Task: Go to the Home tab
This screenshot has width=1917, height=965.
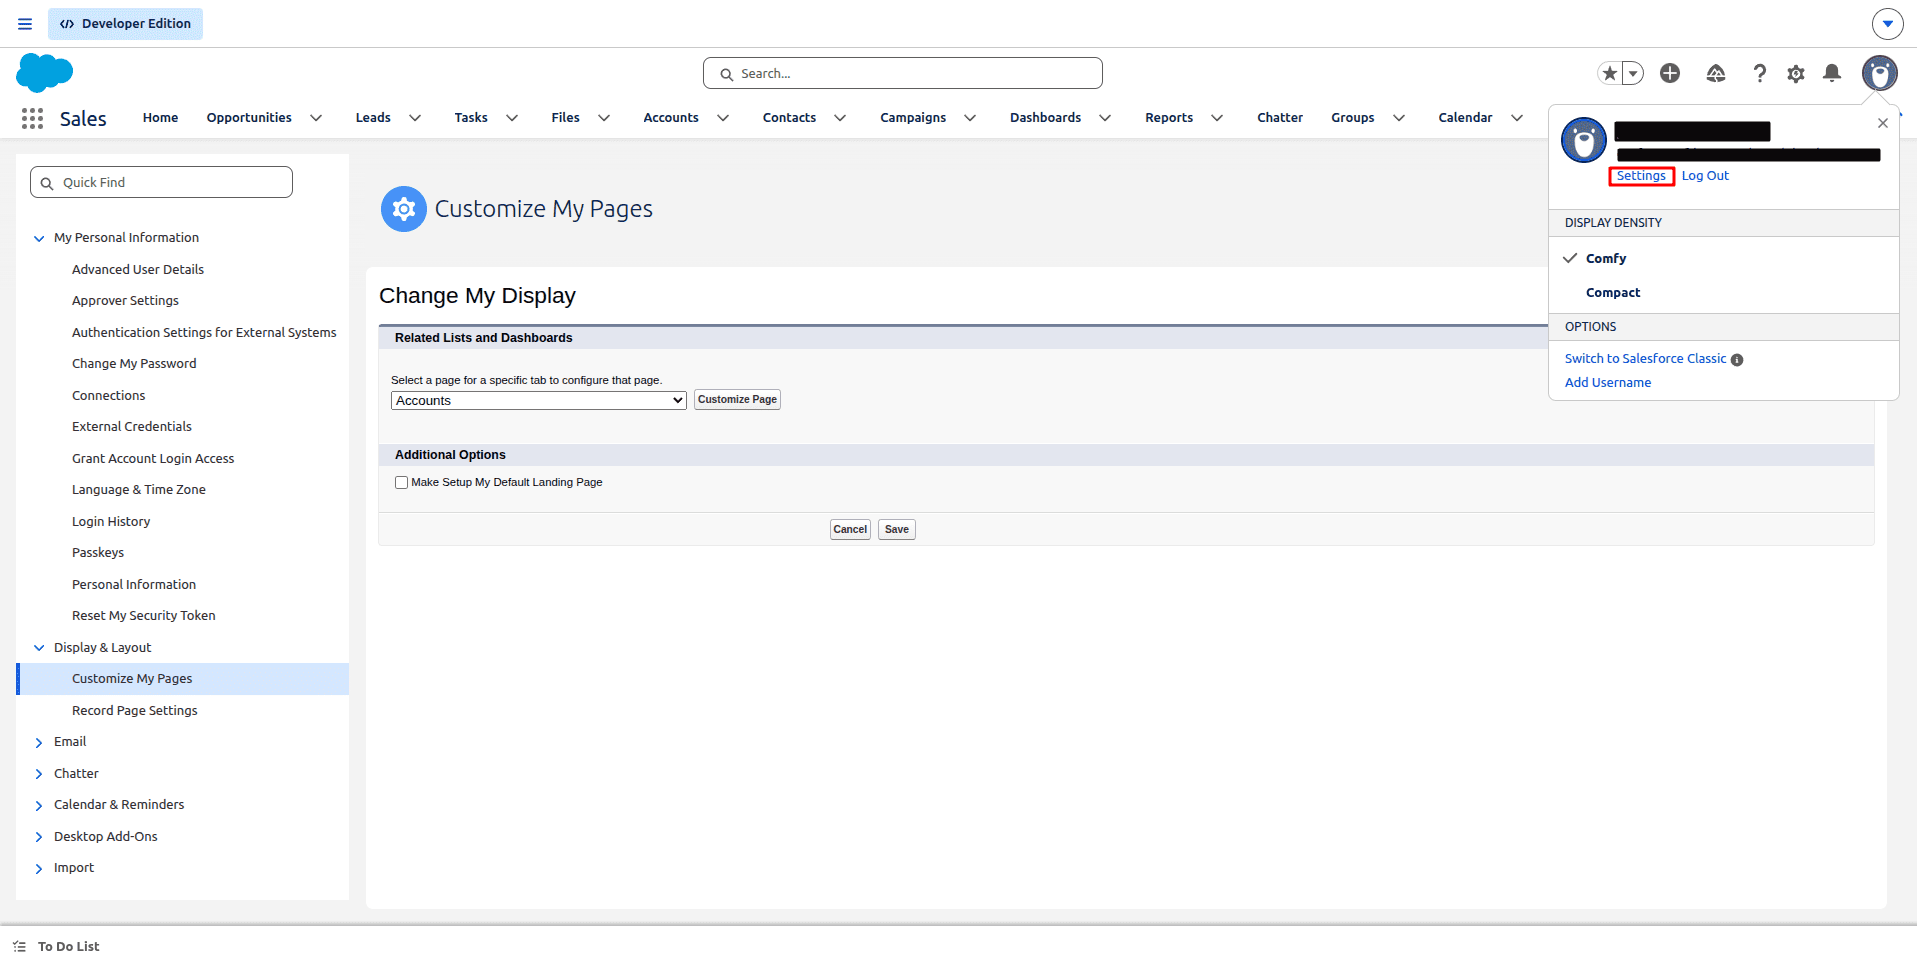Action: [x=160, y=118]
